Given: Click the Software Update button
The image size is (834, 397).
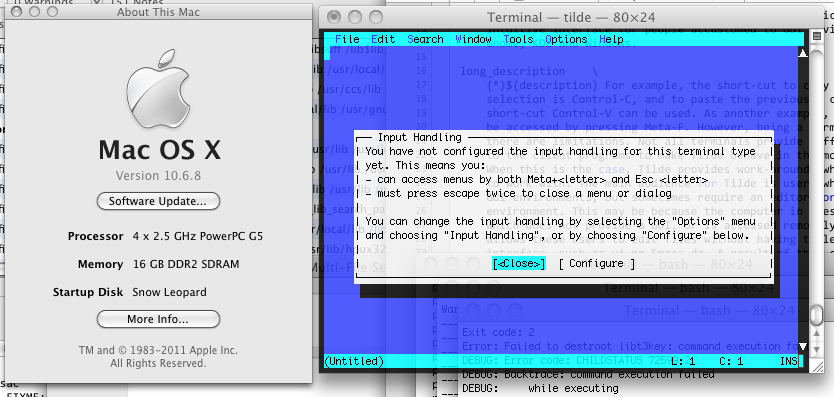Looking at the screenshot, I should pyautogui.click(x=158, y=201).
